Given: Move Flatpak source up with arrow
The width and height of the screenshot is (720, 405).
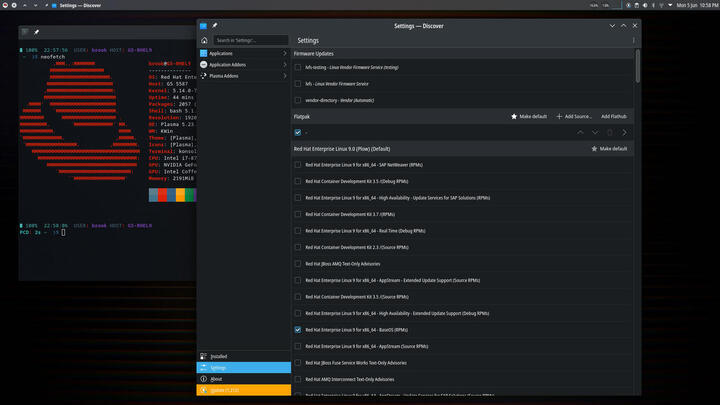Looking at the screenshot, I should click(x=580, y=132).
